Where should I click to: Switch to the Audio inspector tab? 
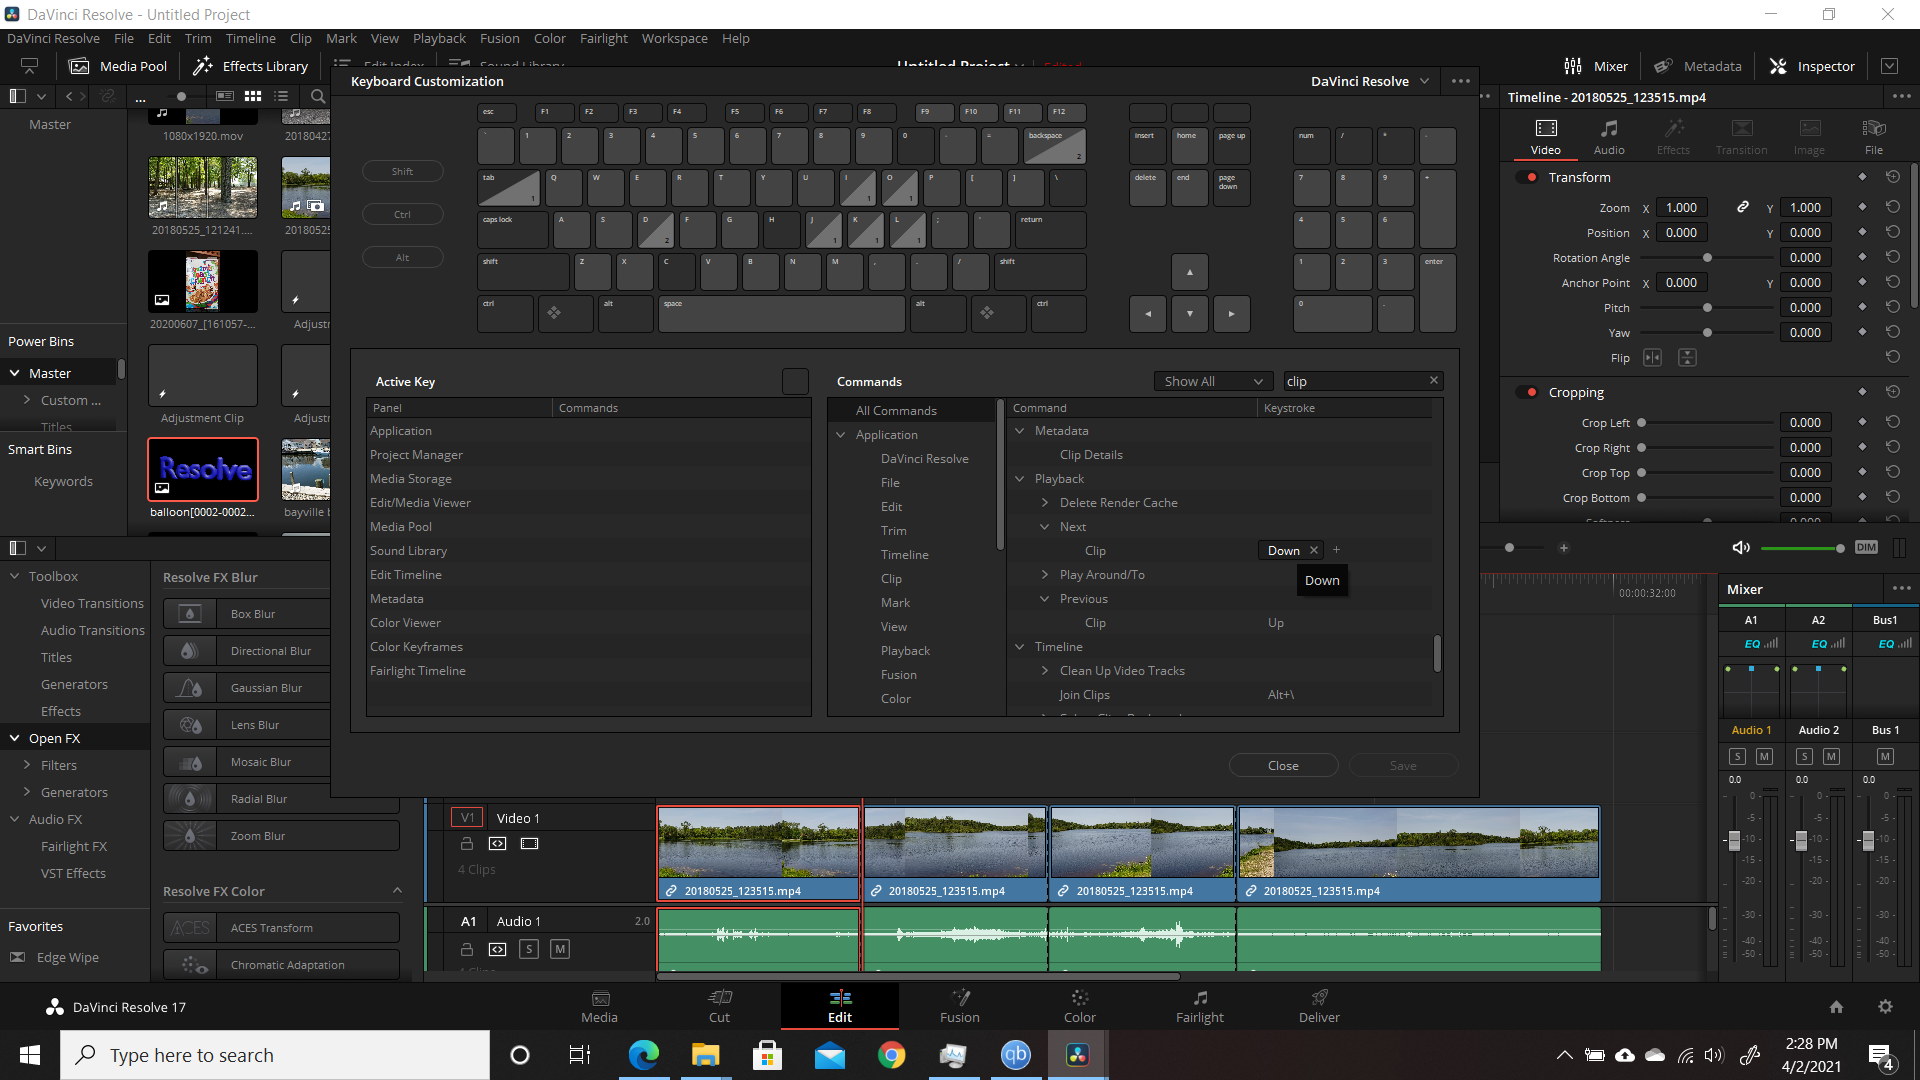point(1609,137)
